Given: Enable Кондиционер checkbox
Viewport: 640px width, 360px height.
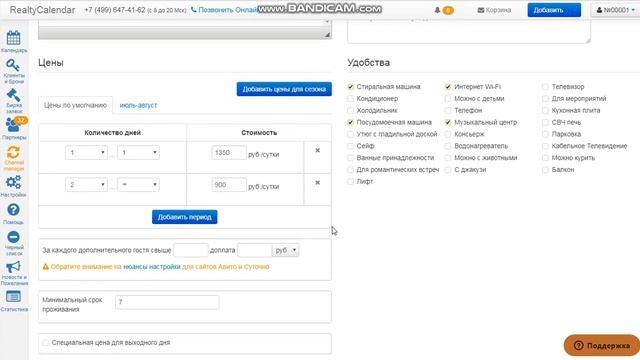Looking at the screenshot, I should tap(351, 98).
